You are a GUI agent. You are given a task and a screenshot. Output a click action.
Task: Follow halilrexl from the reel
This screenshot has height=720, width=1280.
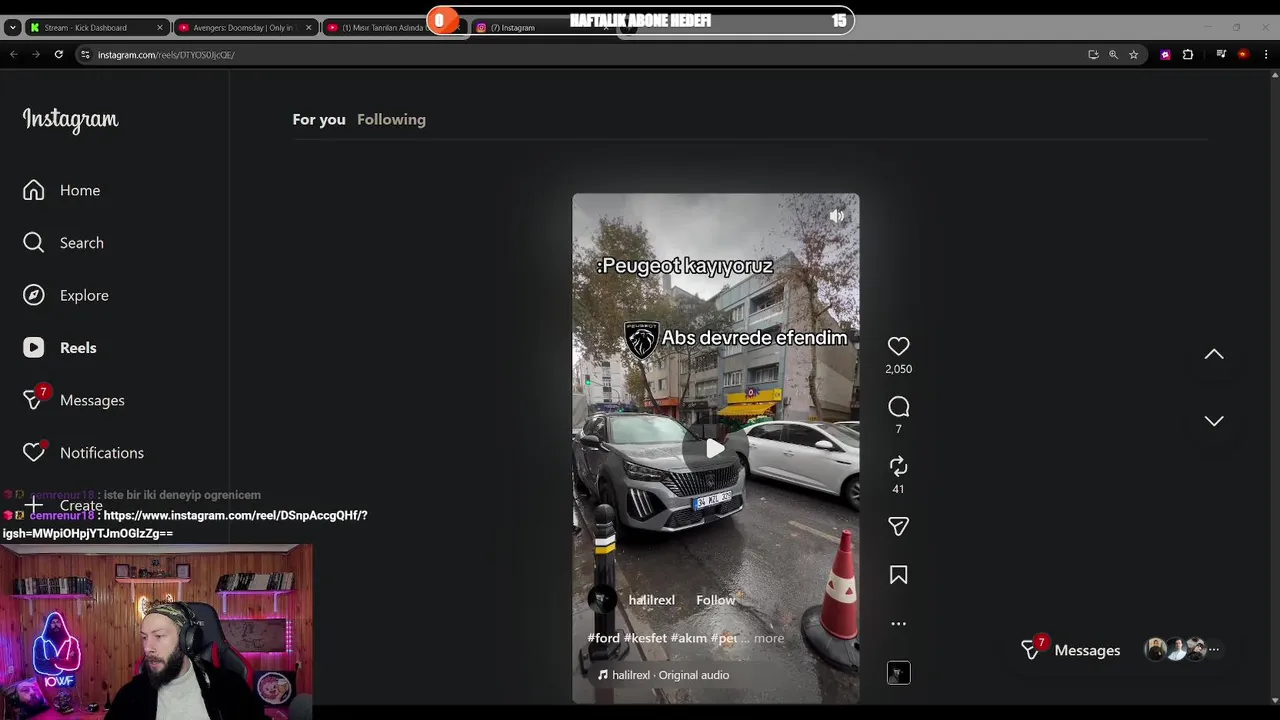click(x=715, y=600)
